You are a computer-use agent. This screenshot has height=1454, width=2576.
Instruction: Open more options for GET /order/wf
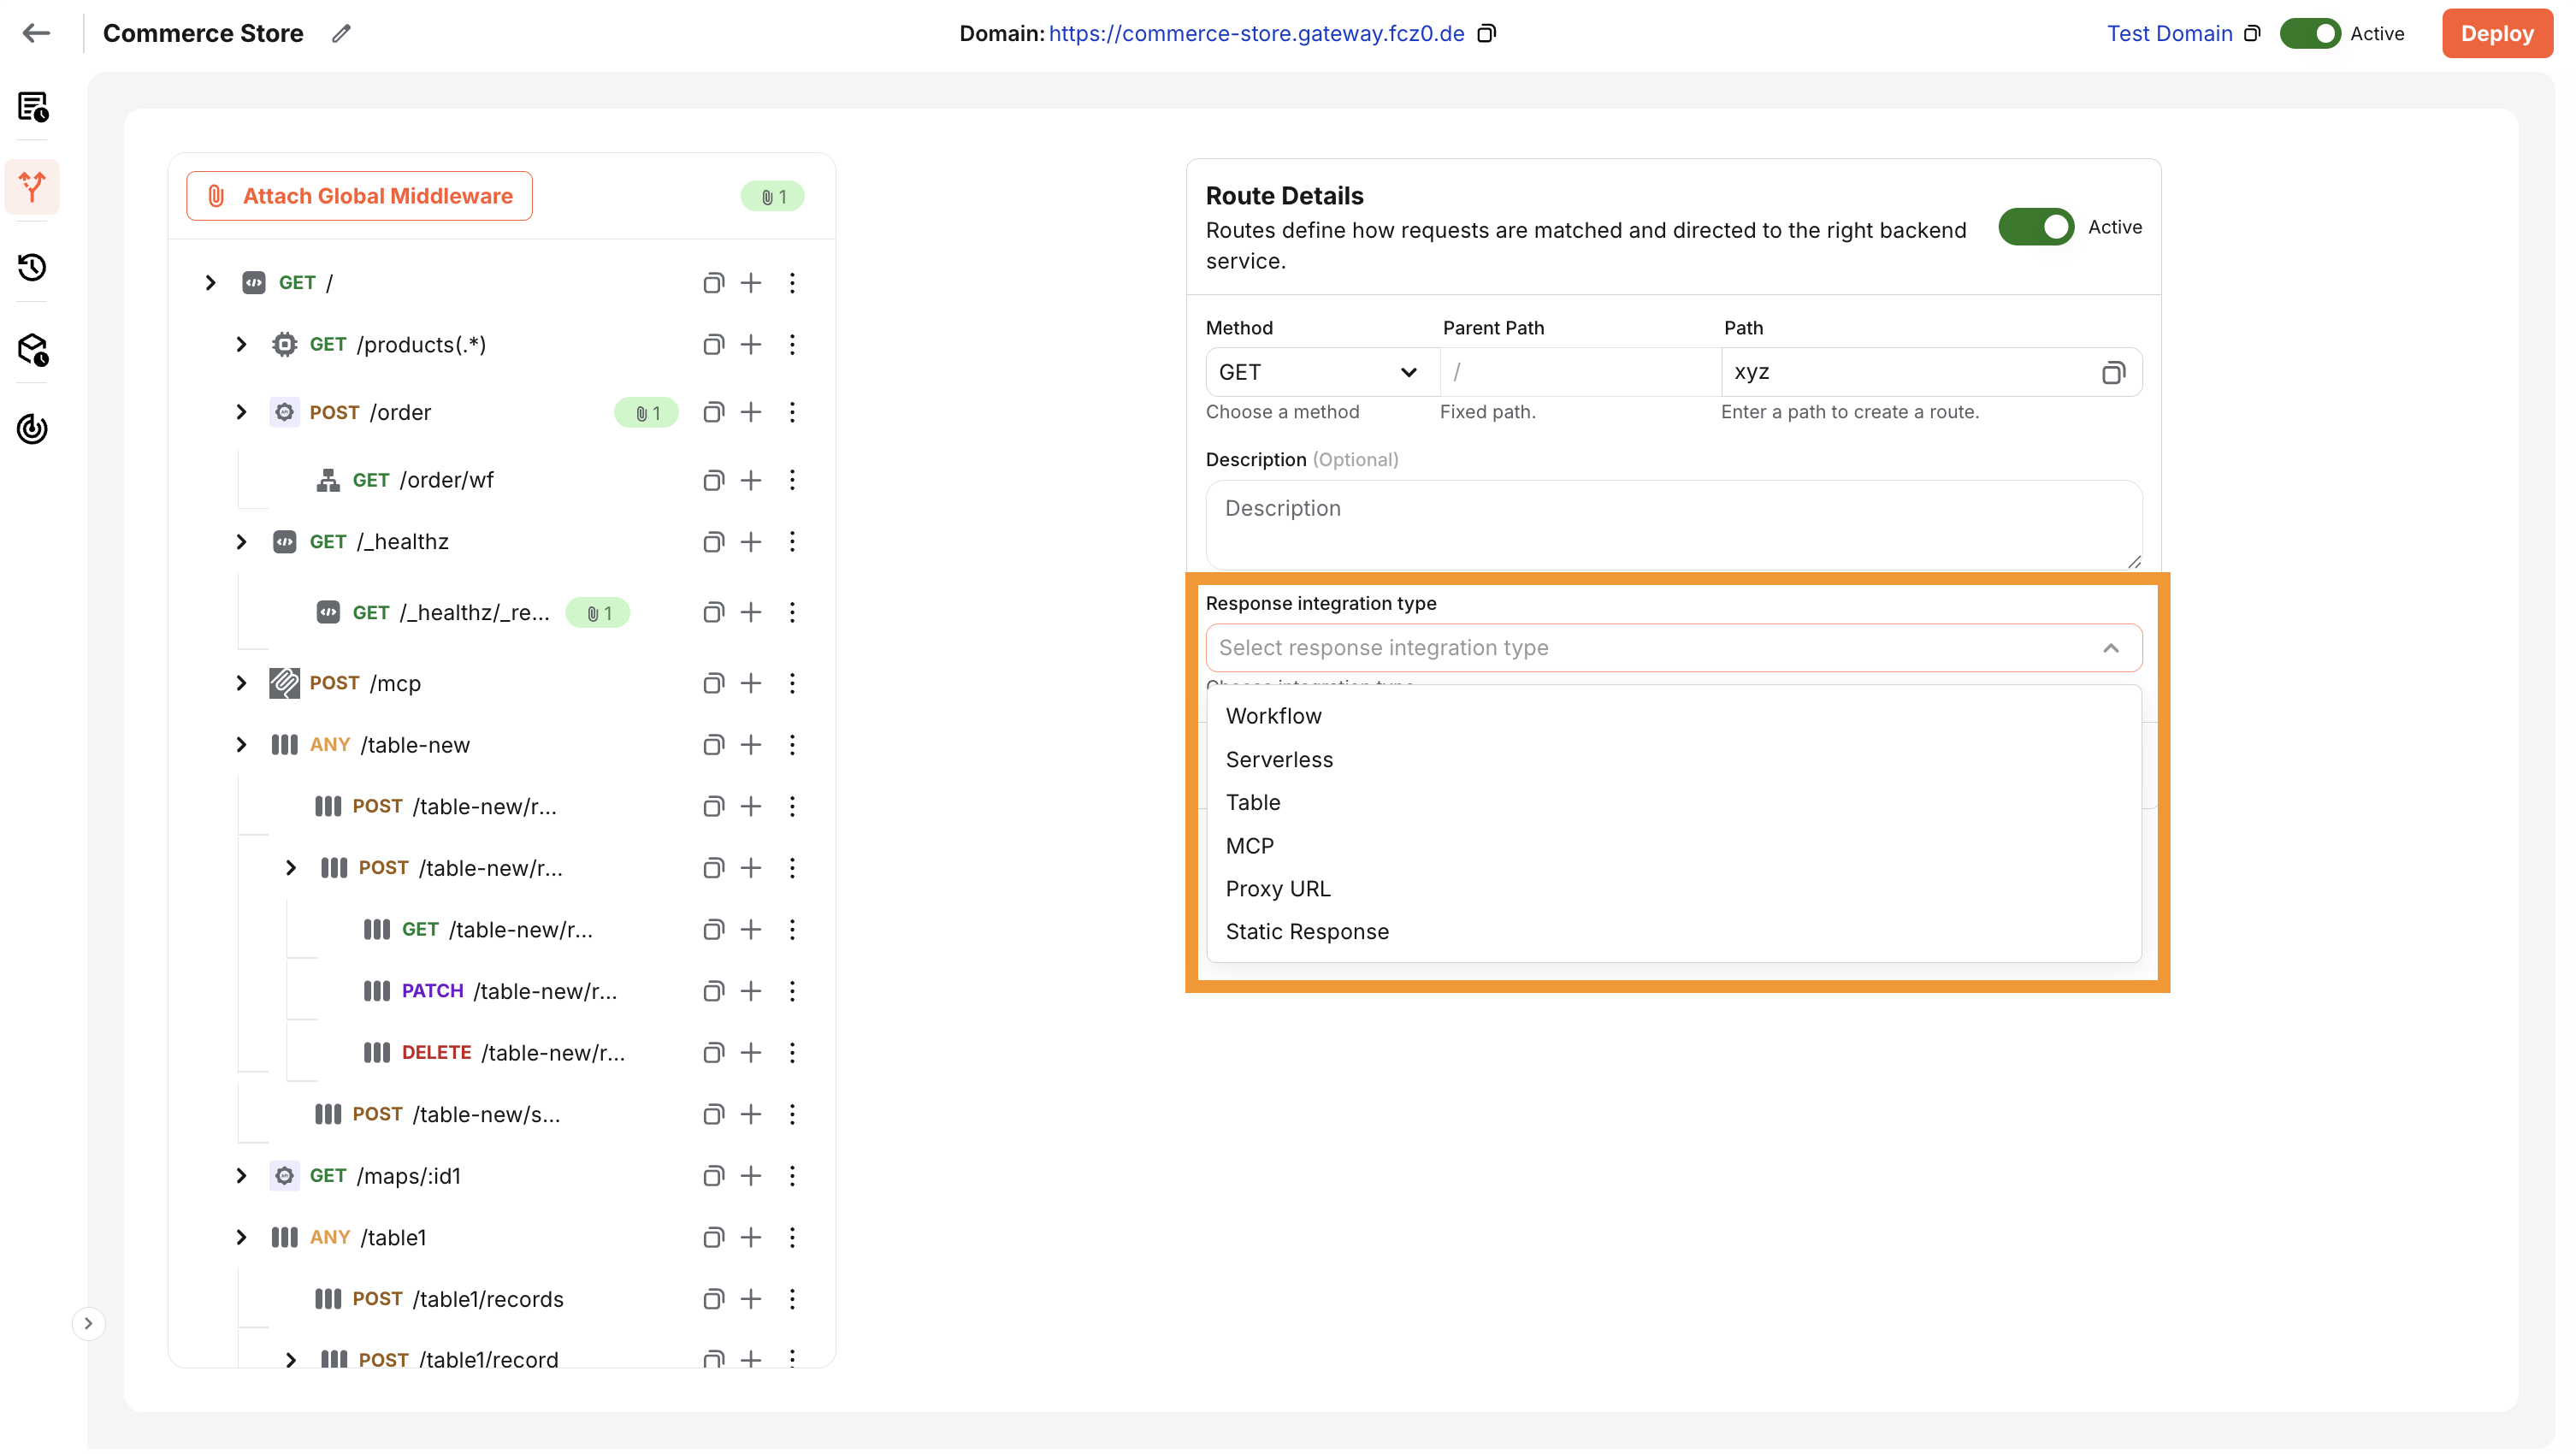792,480
